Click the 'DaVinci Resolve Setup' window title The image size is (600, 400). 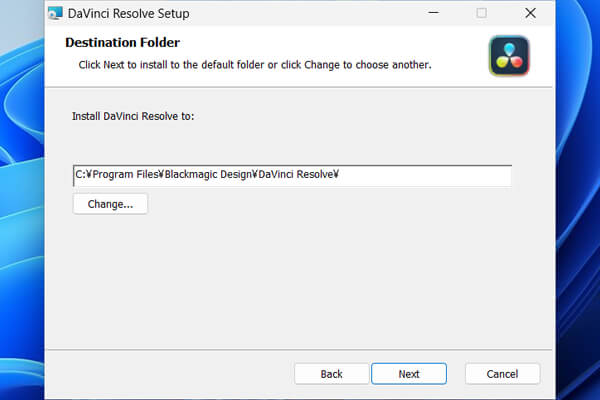point(129,14)
